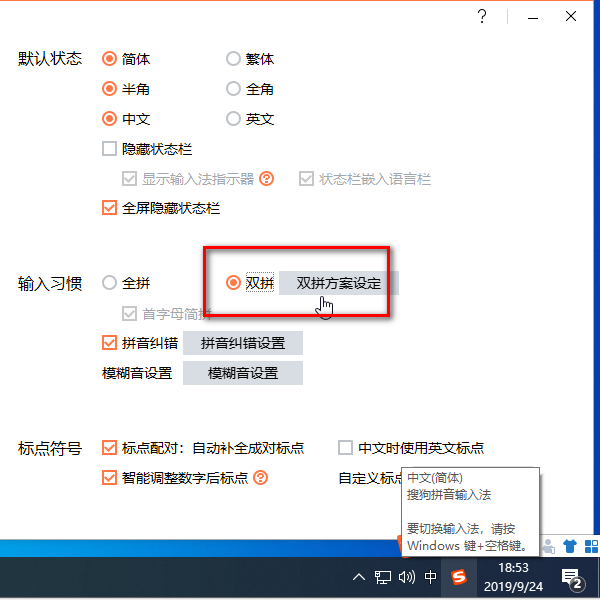Select the 全角 radio button
The height and width of the screenshot is (600, 600).
tap(233, 88)
